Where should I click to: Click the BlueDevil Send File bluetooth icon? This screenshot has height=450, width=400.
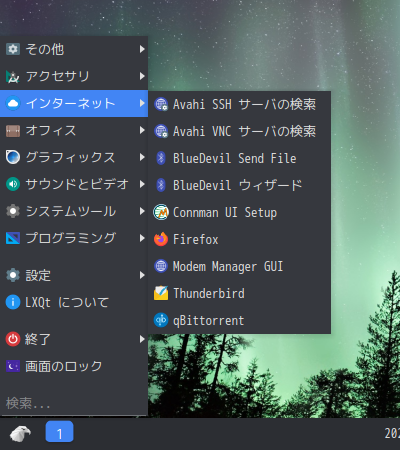coord(161,158)
